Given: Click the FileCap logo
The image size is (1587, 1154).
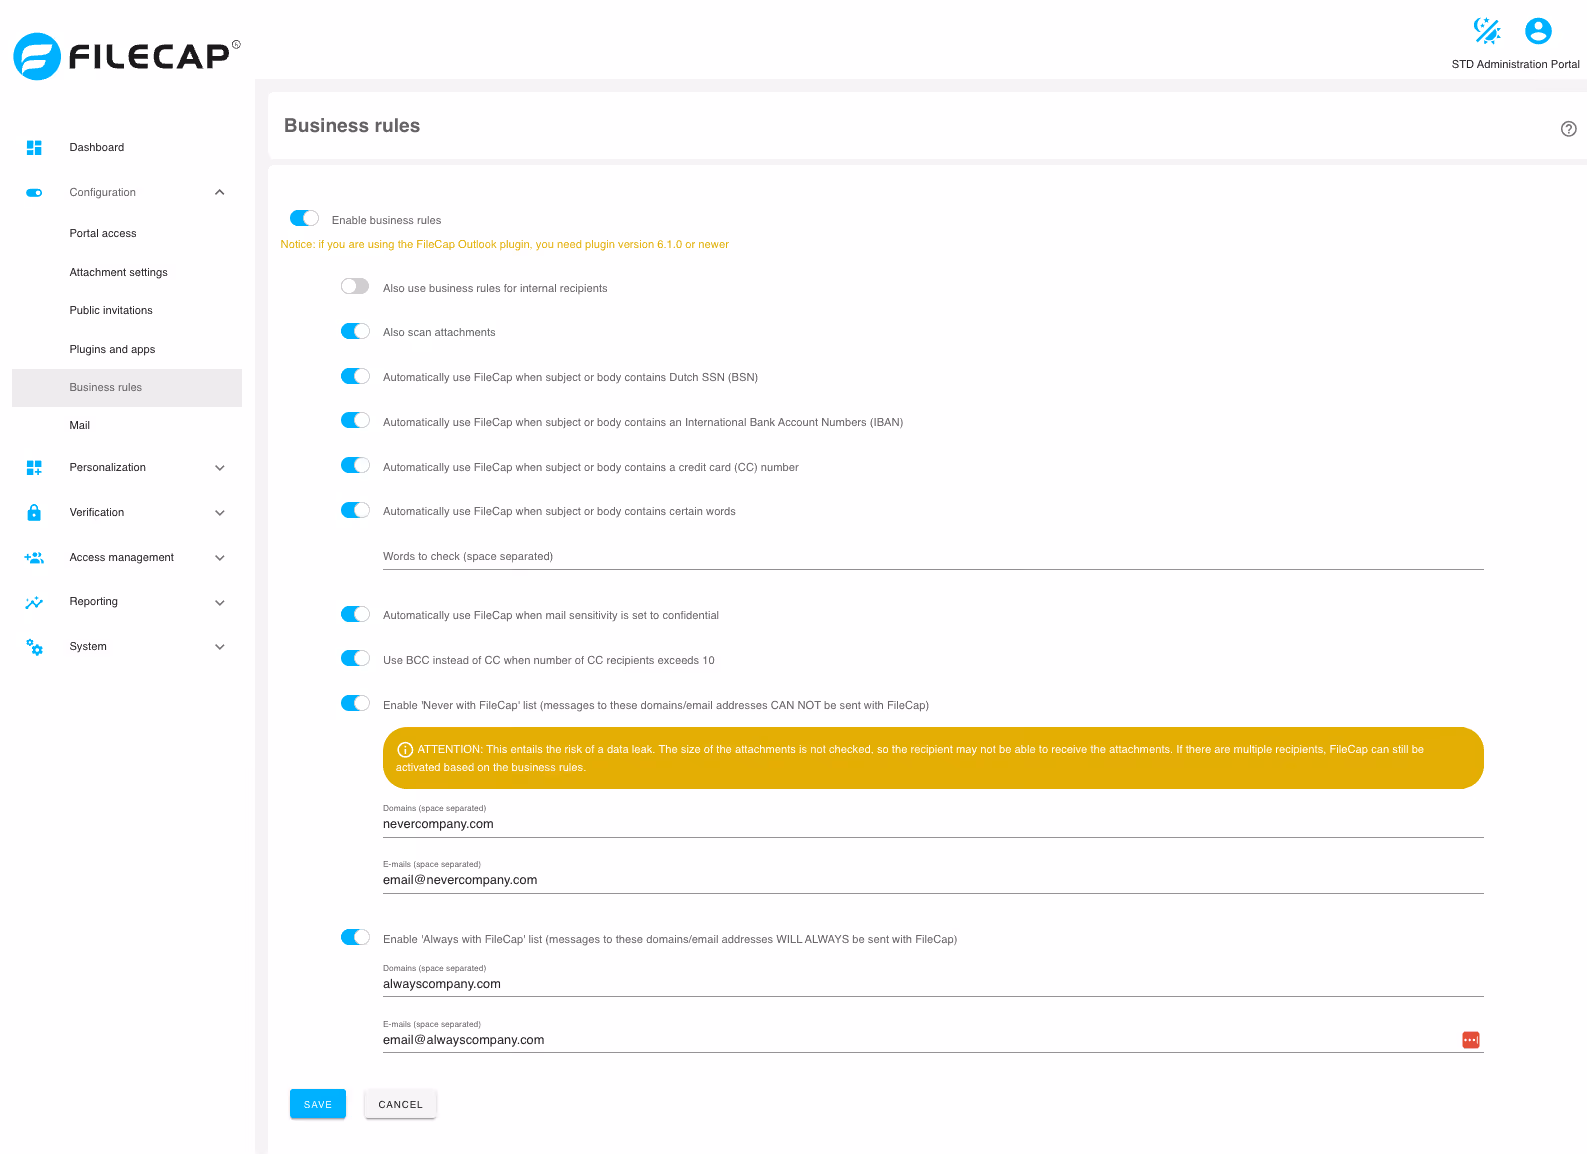Looking at the screenshot, I should (x=127, y=56).
